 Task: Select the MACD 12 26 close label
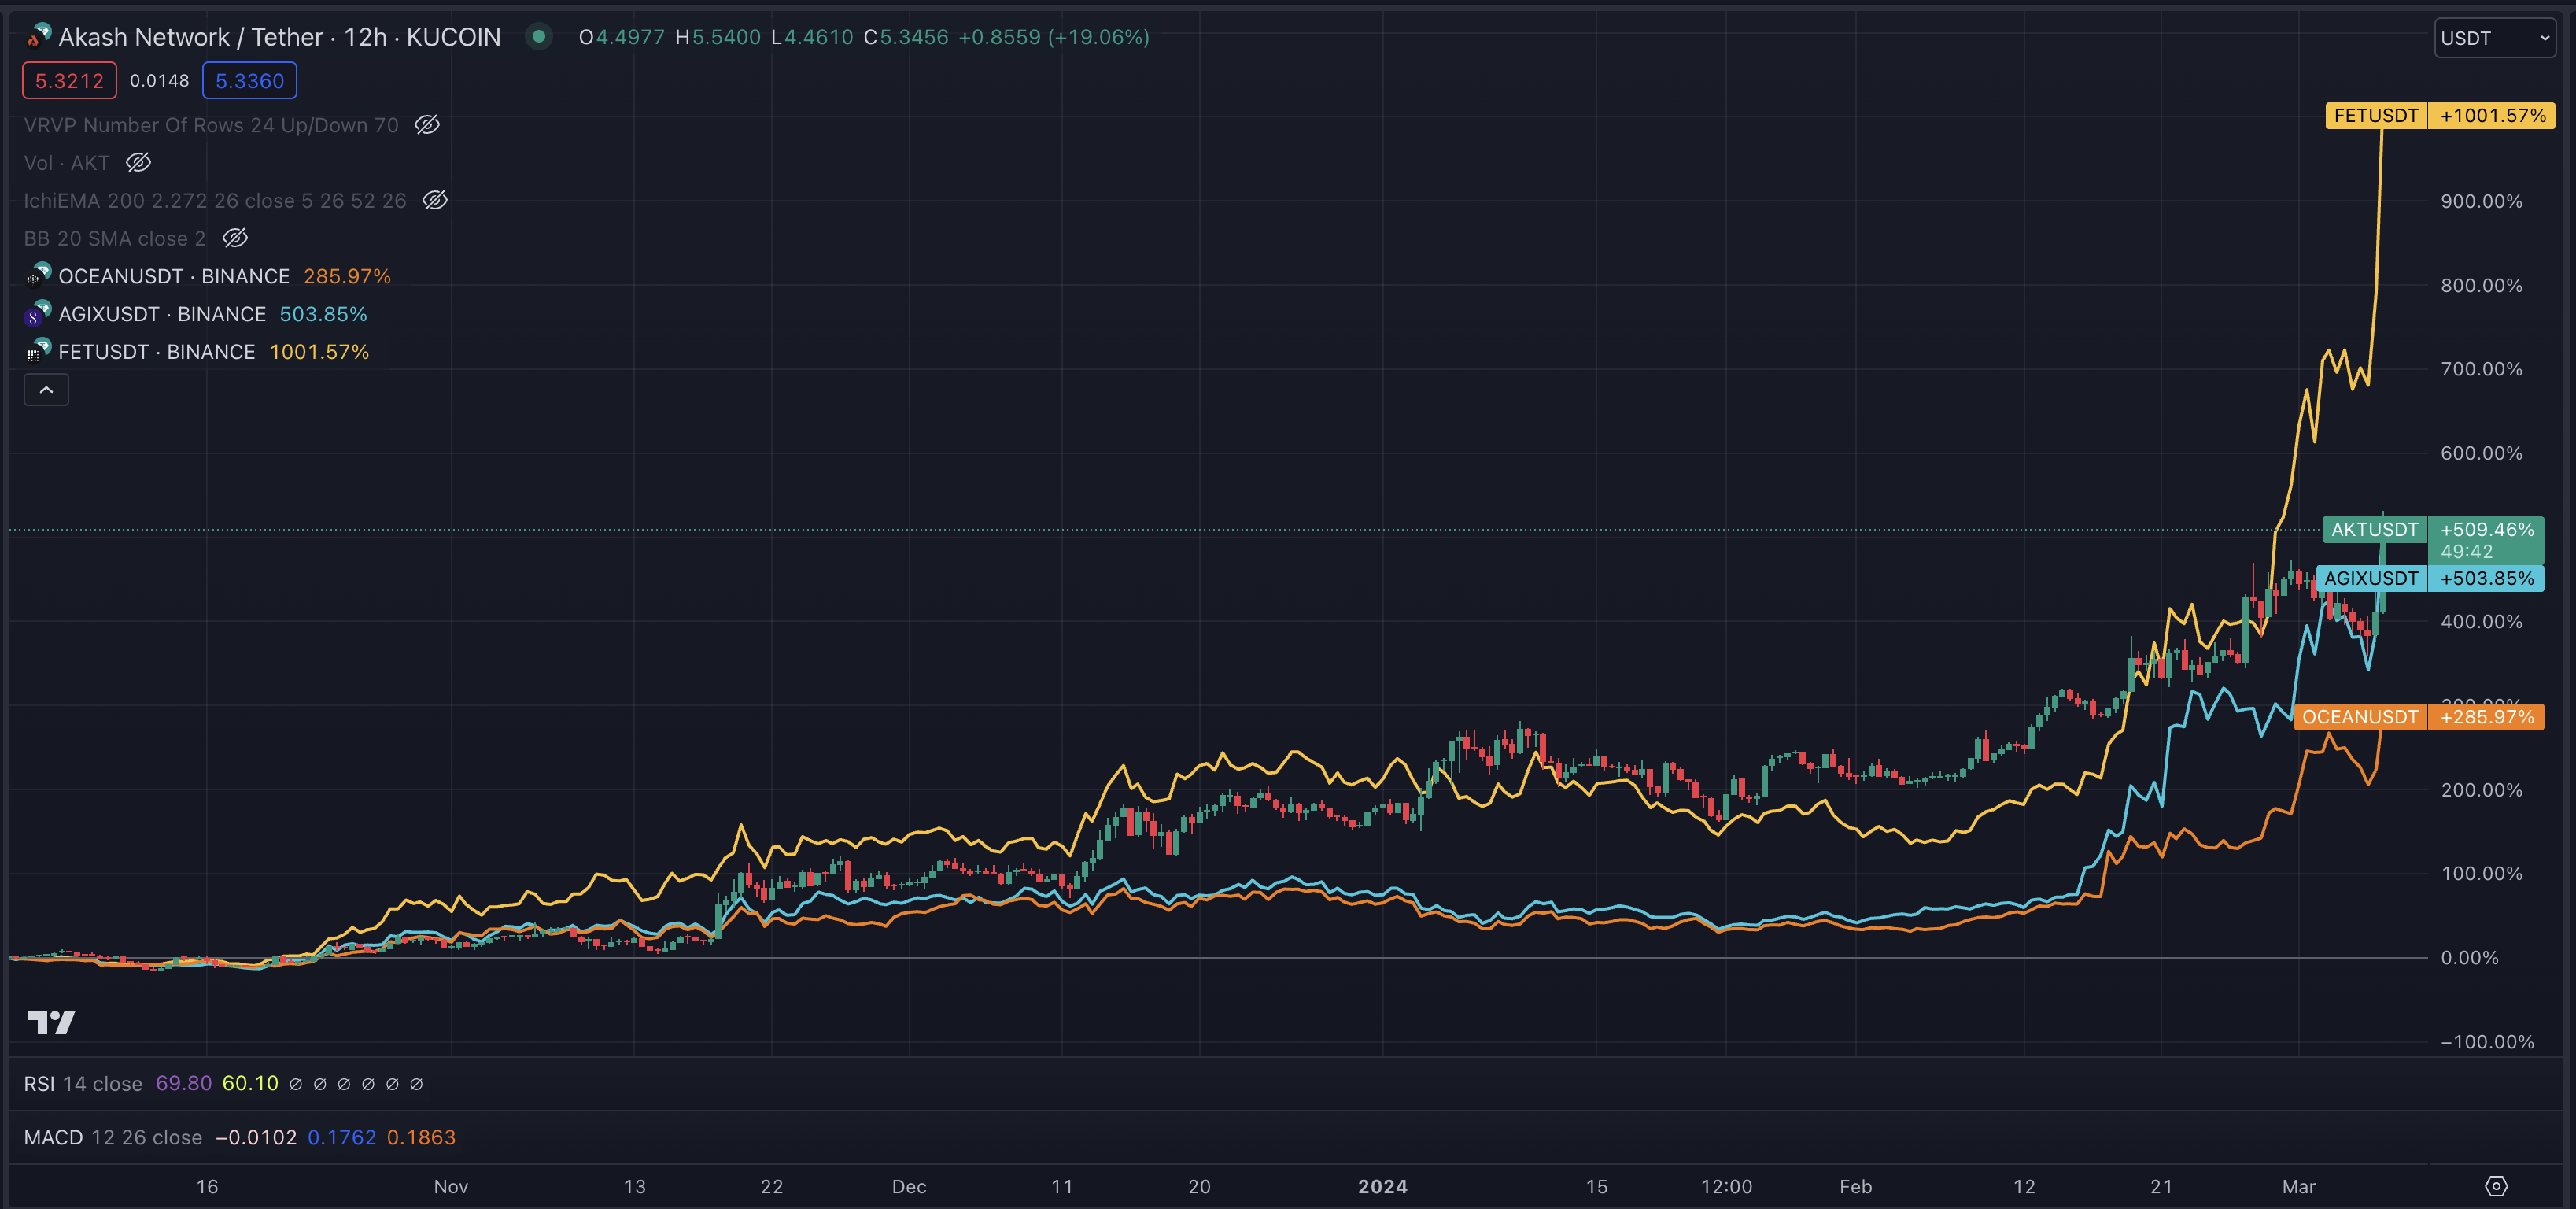(x=112, y=1137)
